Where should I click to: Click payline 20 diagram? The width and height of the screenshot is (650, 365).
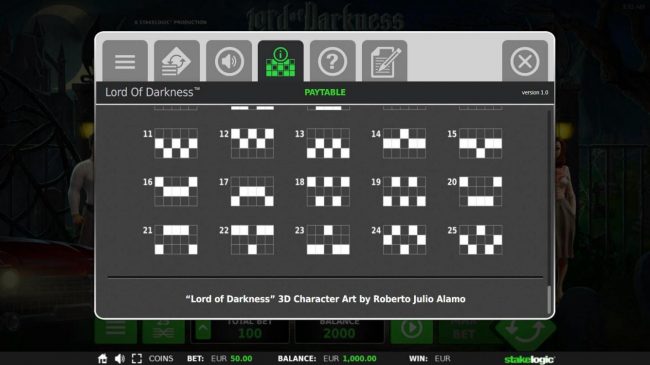(x=480, y=192)
